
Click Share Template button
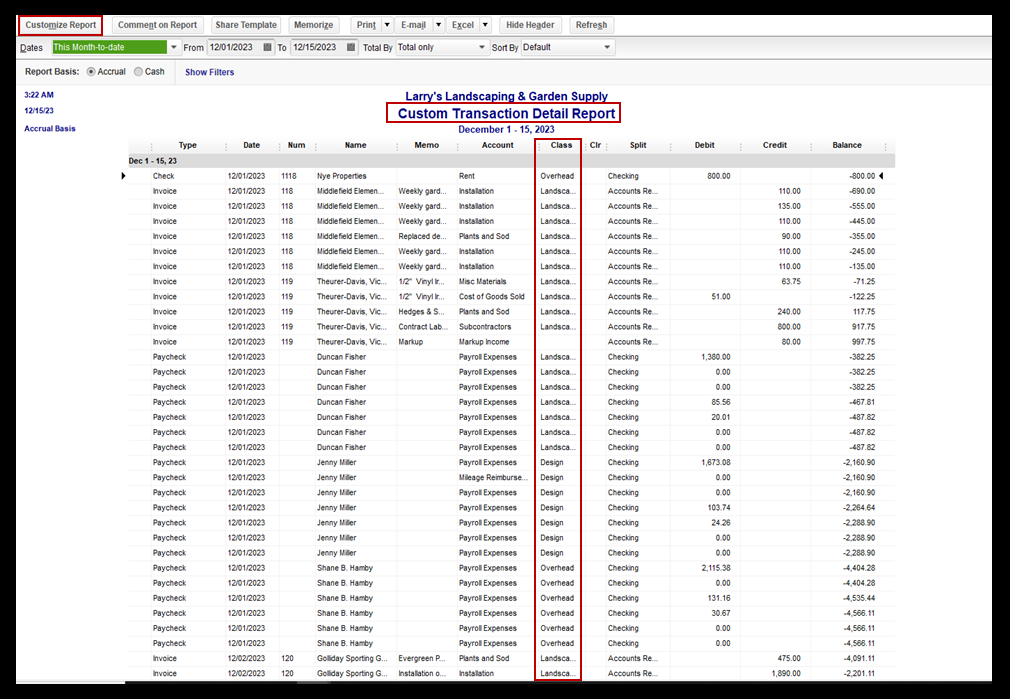[x=246, y=25]
